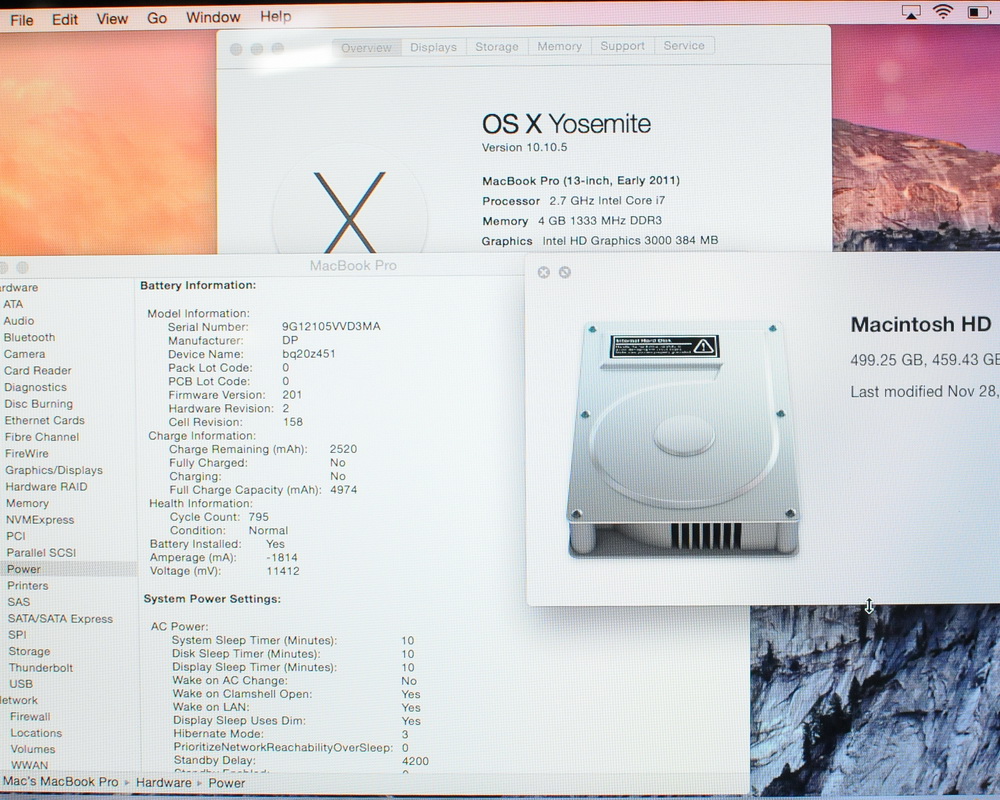Switch to the Overview tab
The height and width of the screenshot is (800, 1000).
point(366,48)
